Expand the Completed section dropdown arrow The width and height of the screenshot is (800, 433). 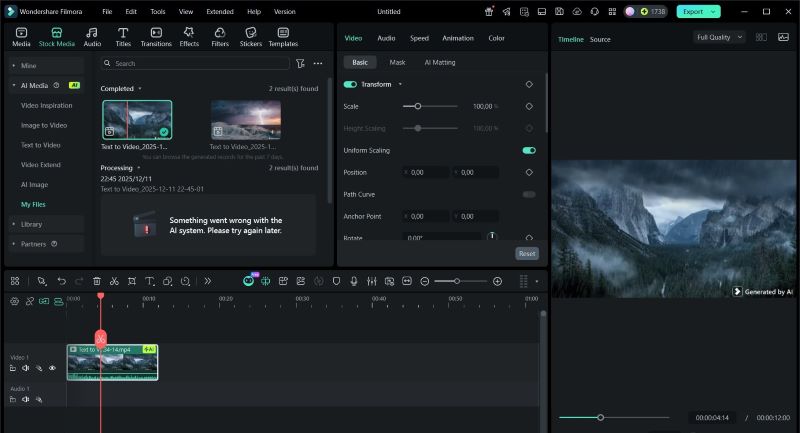click(140, 89)
